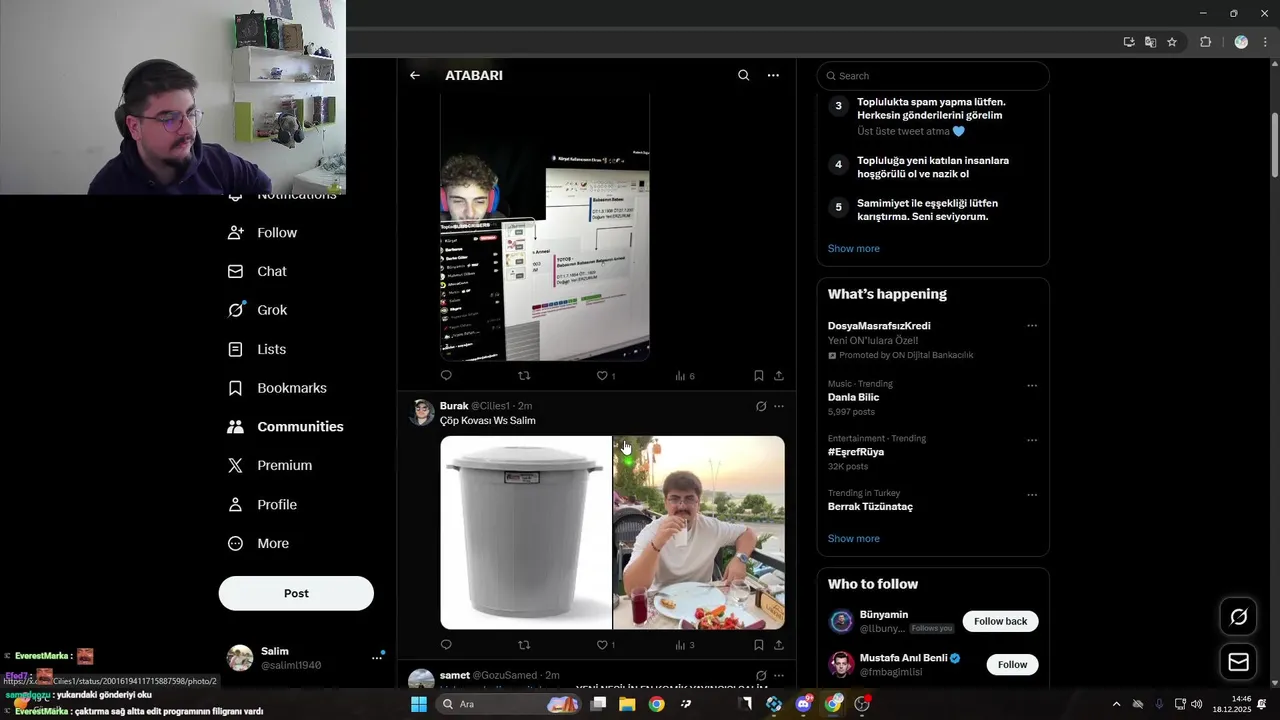Show more under What's happening
The image size is (1280, 720).
click(854, 538)
